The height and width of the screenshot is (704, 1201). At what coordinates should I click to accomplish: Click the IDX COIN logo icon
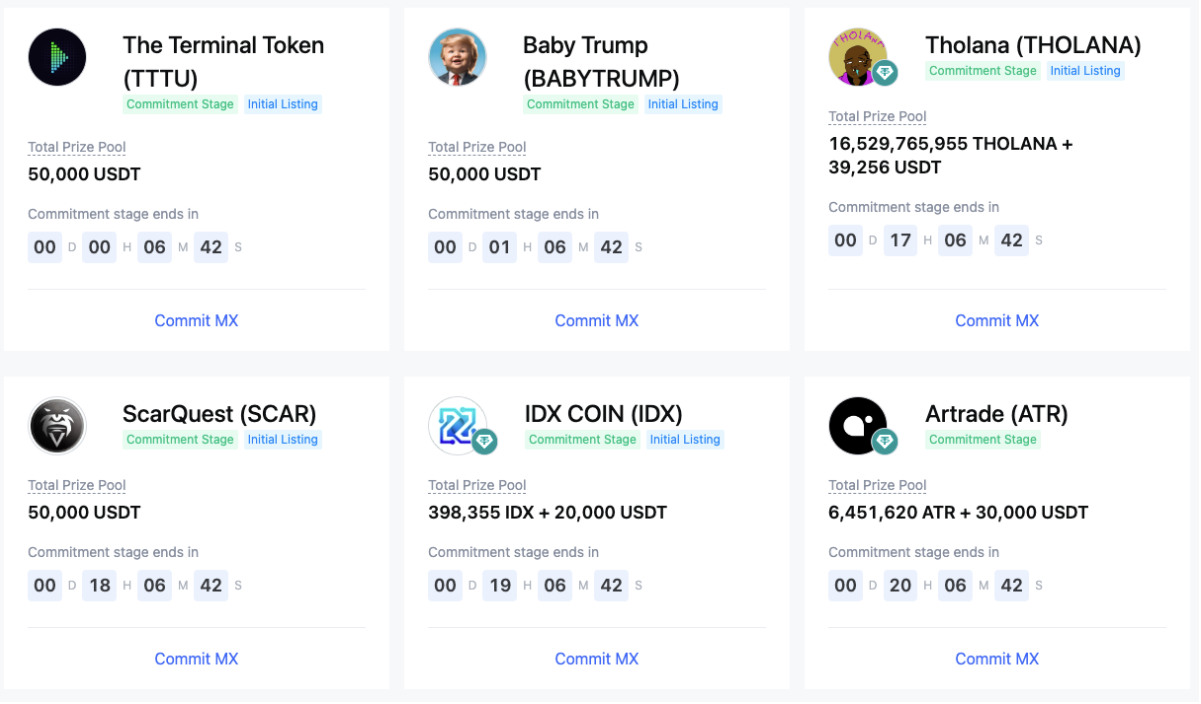pos(455,424)
